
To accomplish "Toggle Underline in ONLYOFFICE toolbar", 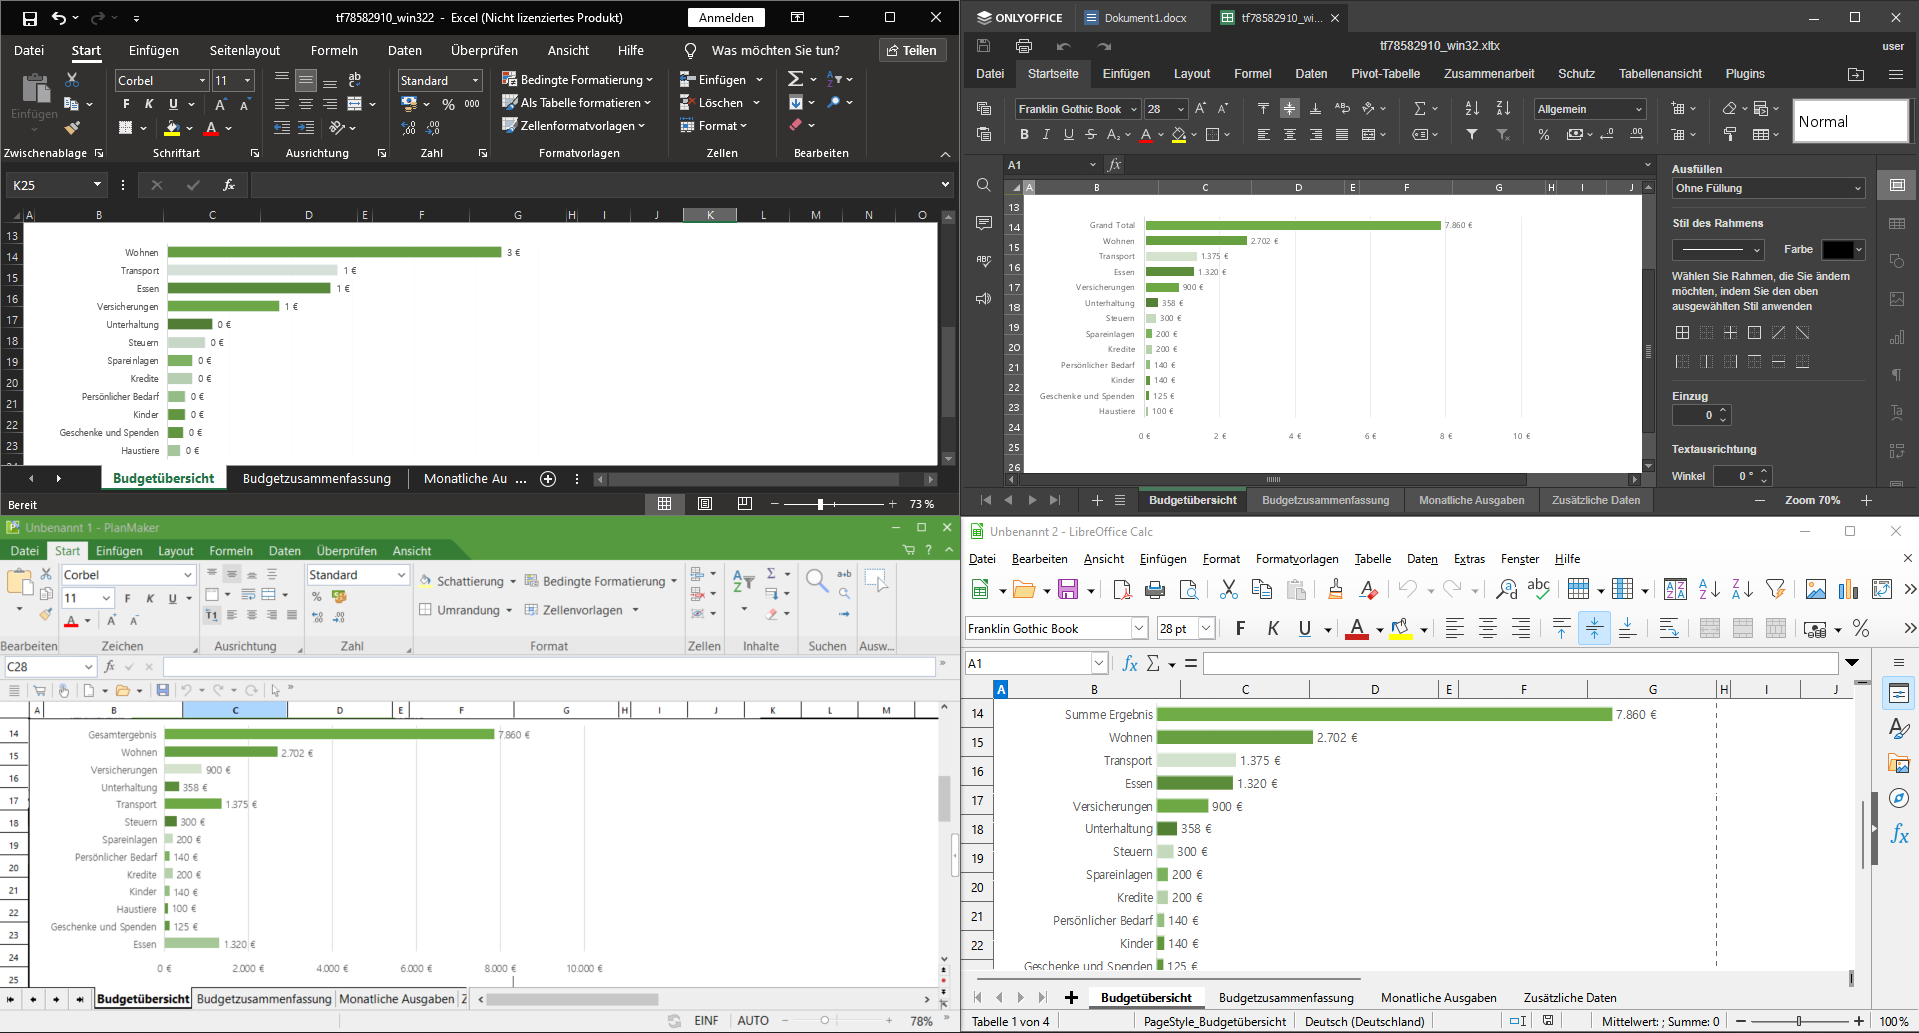I will click(x=1069, y=134).
